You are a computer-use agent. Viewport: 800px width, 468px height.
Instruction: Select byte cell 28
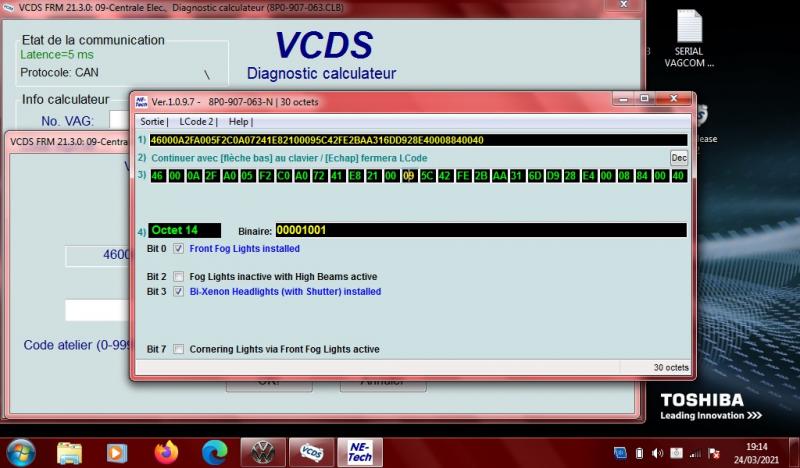click(x=570, y=176)
